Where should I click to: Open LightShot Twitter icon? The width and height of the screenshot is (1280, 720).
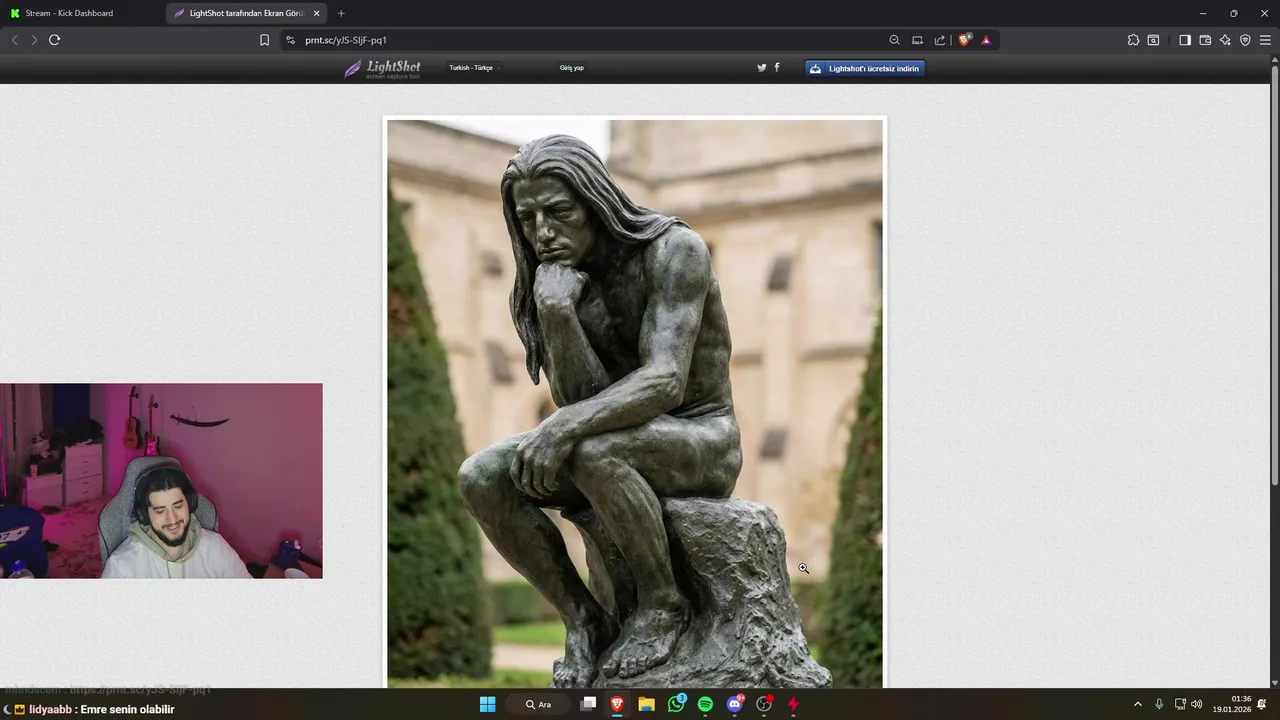[761, 68]
